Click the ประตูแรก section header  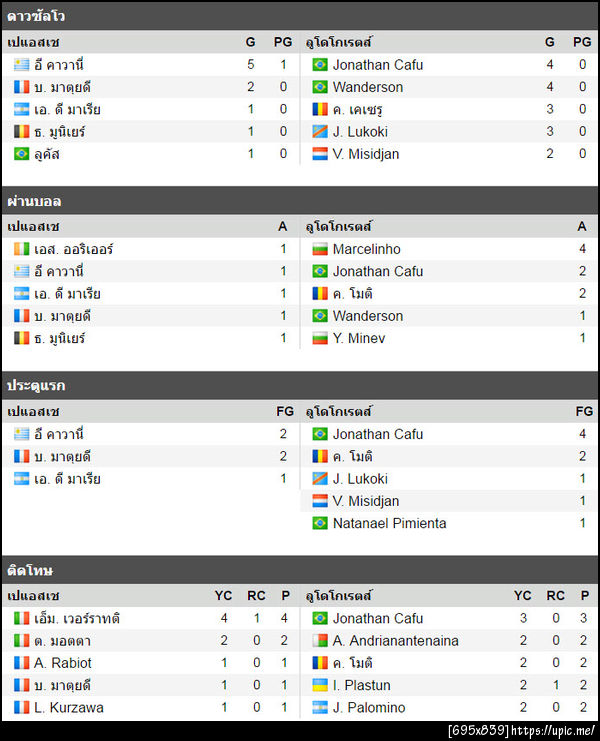coord(36,385)
